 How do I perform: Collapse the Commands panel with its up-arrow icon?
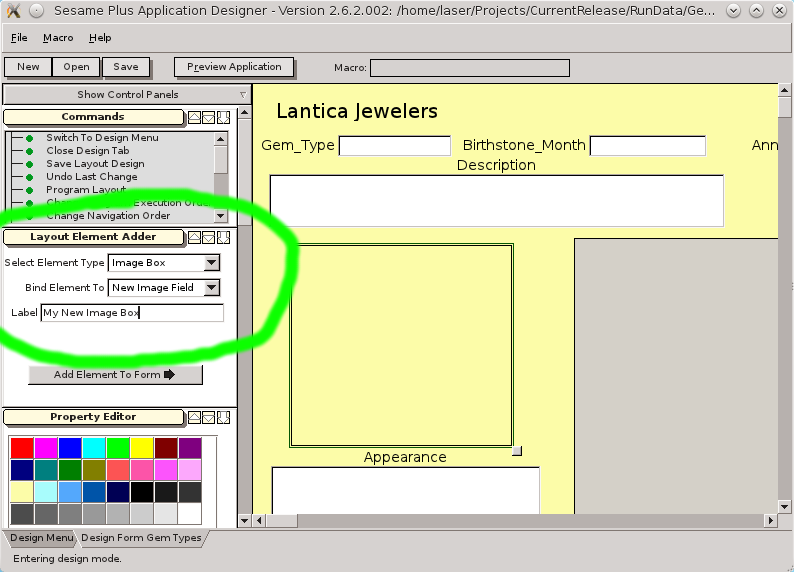click(194, 117)
